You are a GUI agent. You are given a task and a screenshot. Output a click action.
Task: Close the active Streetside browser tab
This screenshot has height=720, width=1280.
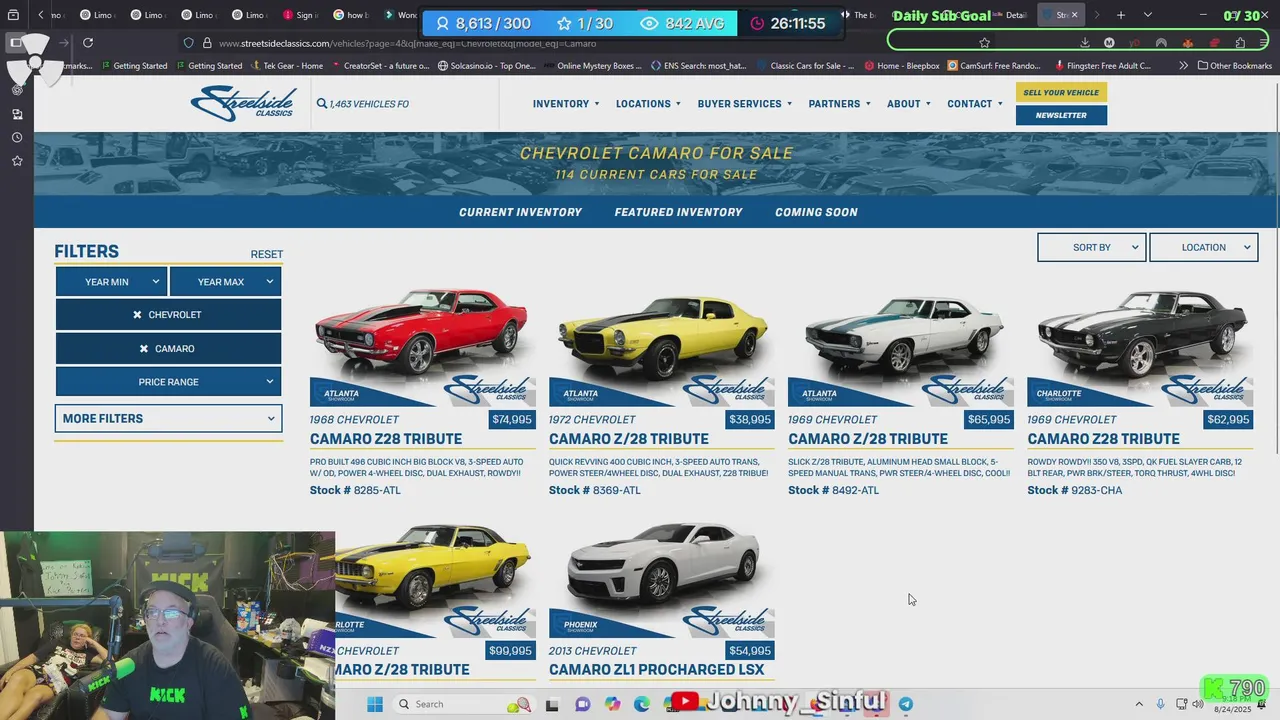coord(1074,15)
